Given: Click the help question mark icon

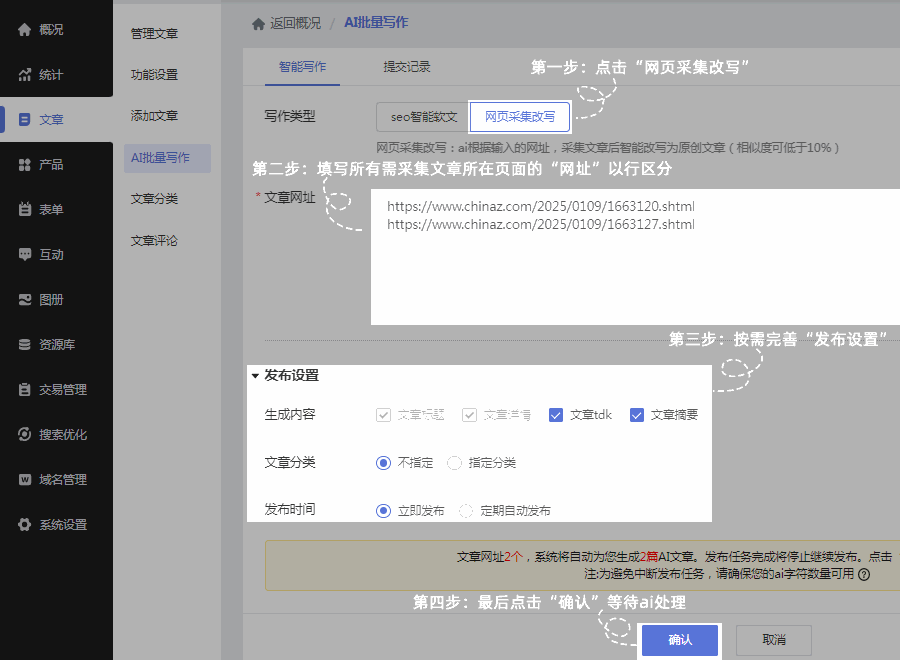Looking at the screenshot, I should click(864, 574).
